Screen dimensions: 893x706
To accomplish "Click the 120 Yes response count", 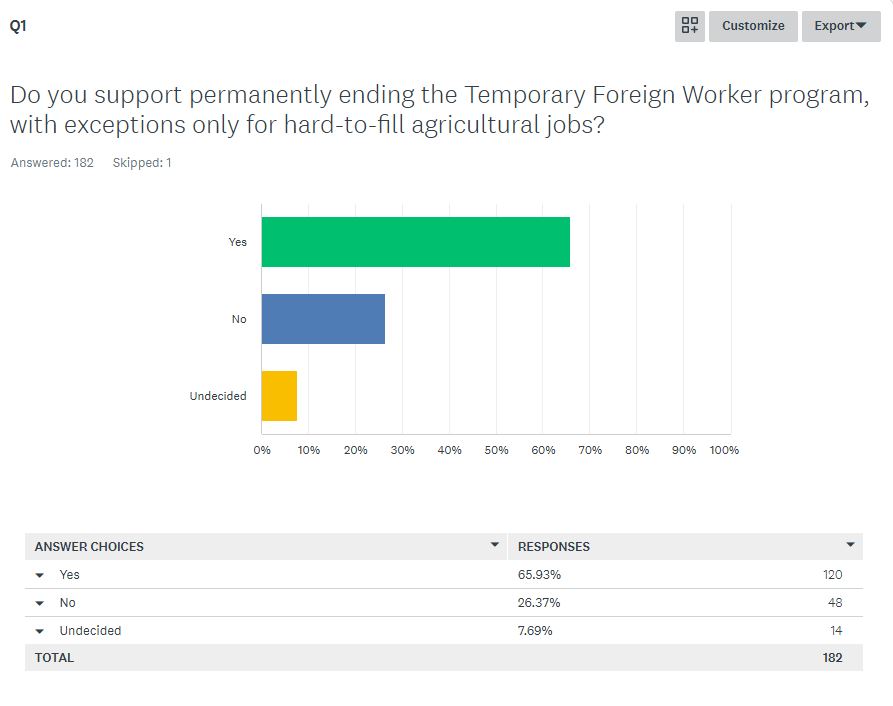I will tap(832, 575).
